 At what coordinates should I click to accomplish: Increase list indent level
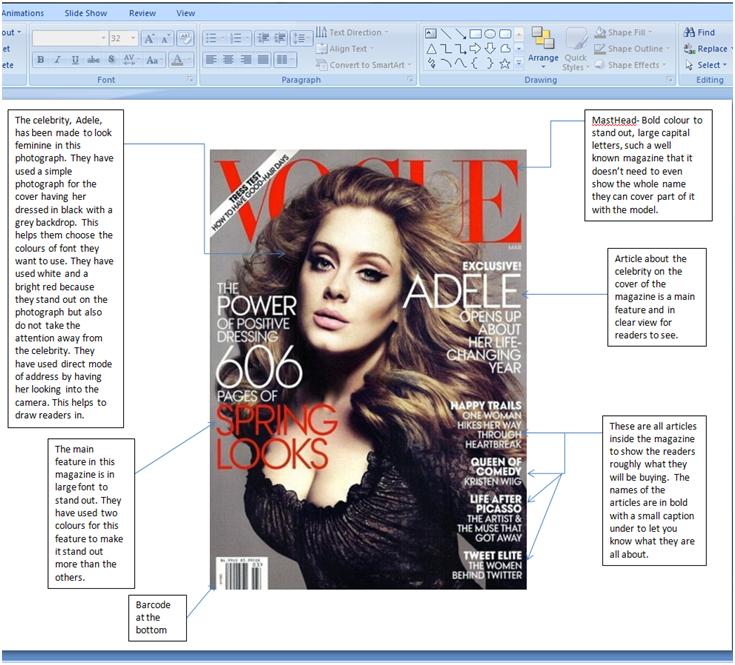pos(280,38)
